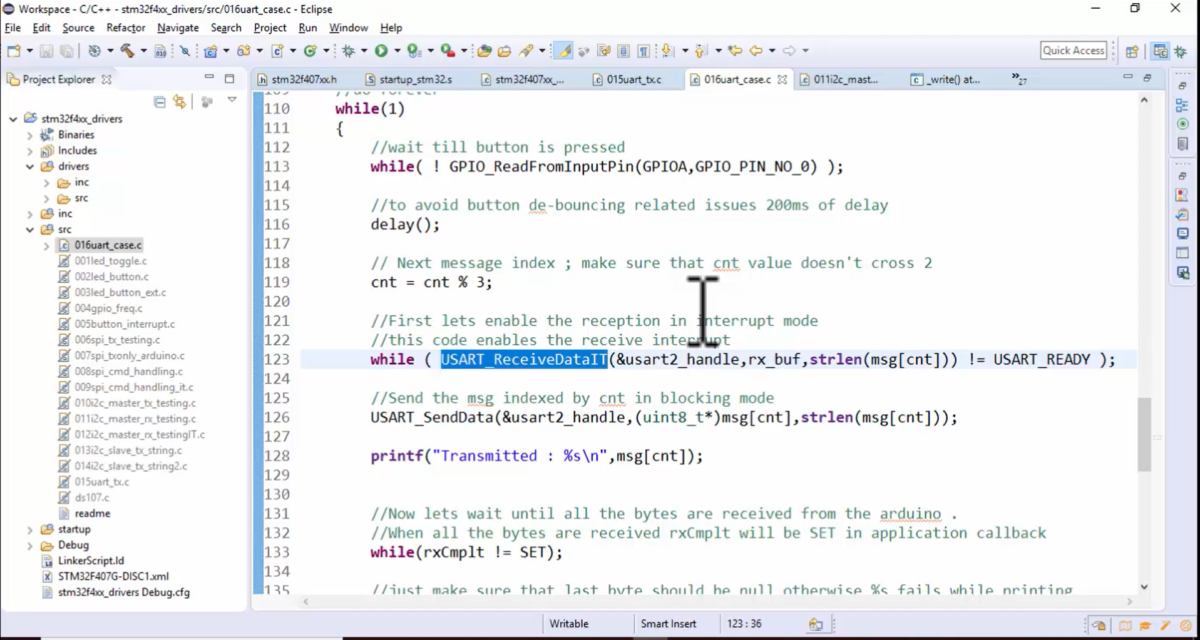Click Collapse All in Project Explorer

(x=160, y=101)
